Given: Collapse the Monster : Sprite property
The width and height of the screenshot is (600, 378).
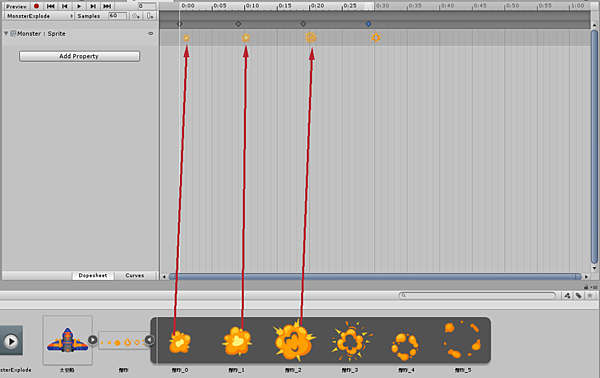Looking at the screenshot, I should pos(6,33).
